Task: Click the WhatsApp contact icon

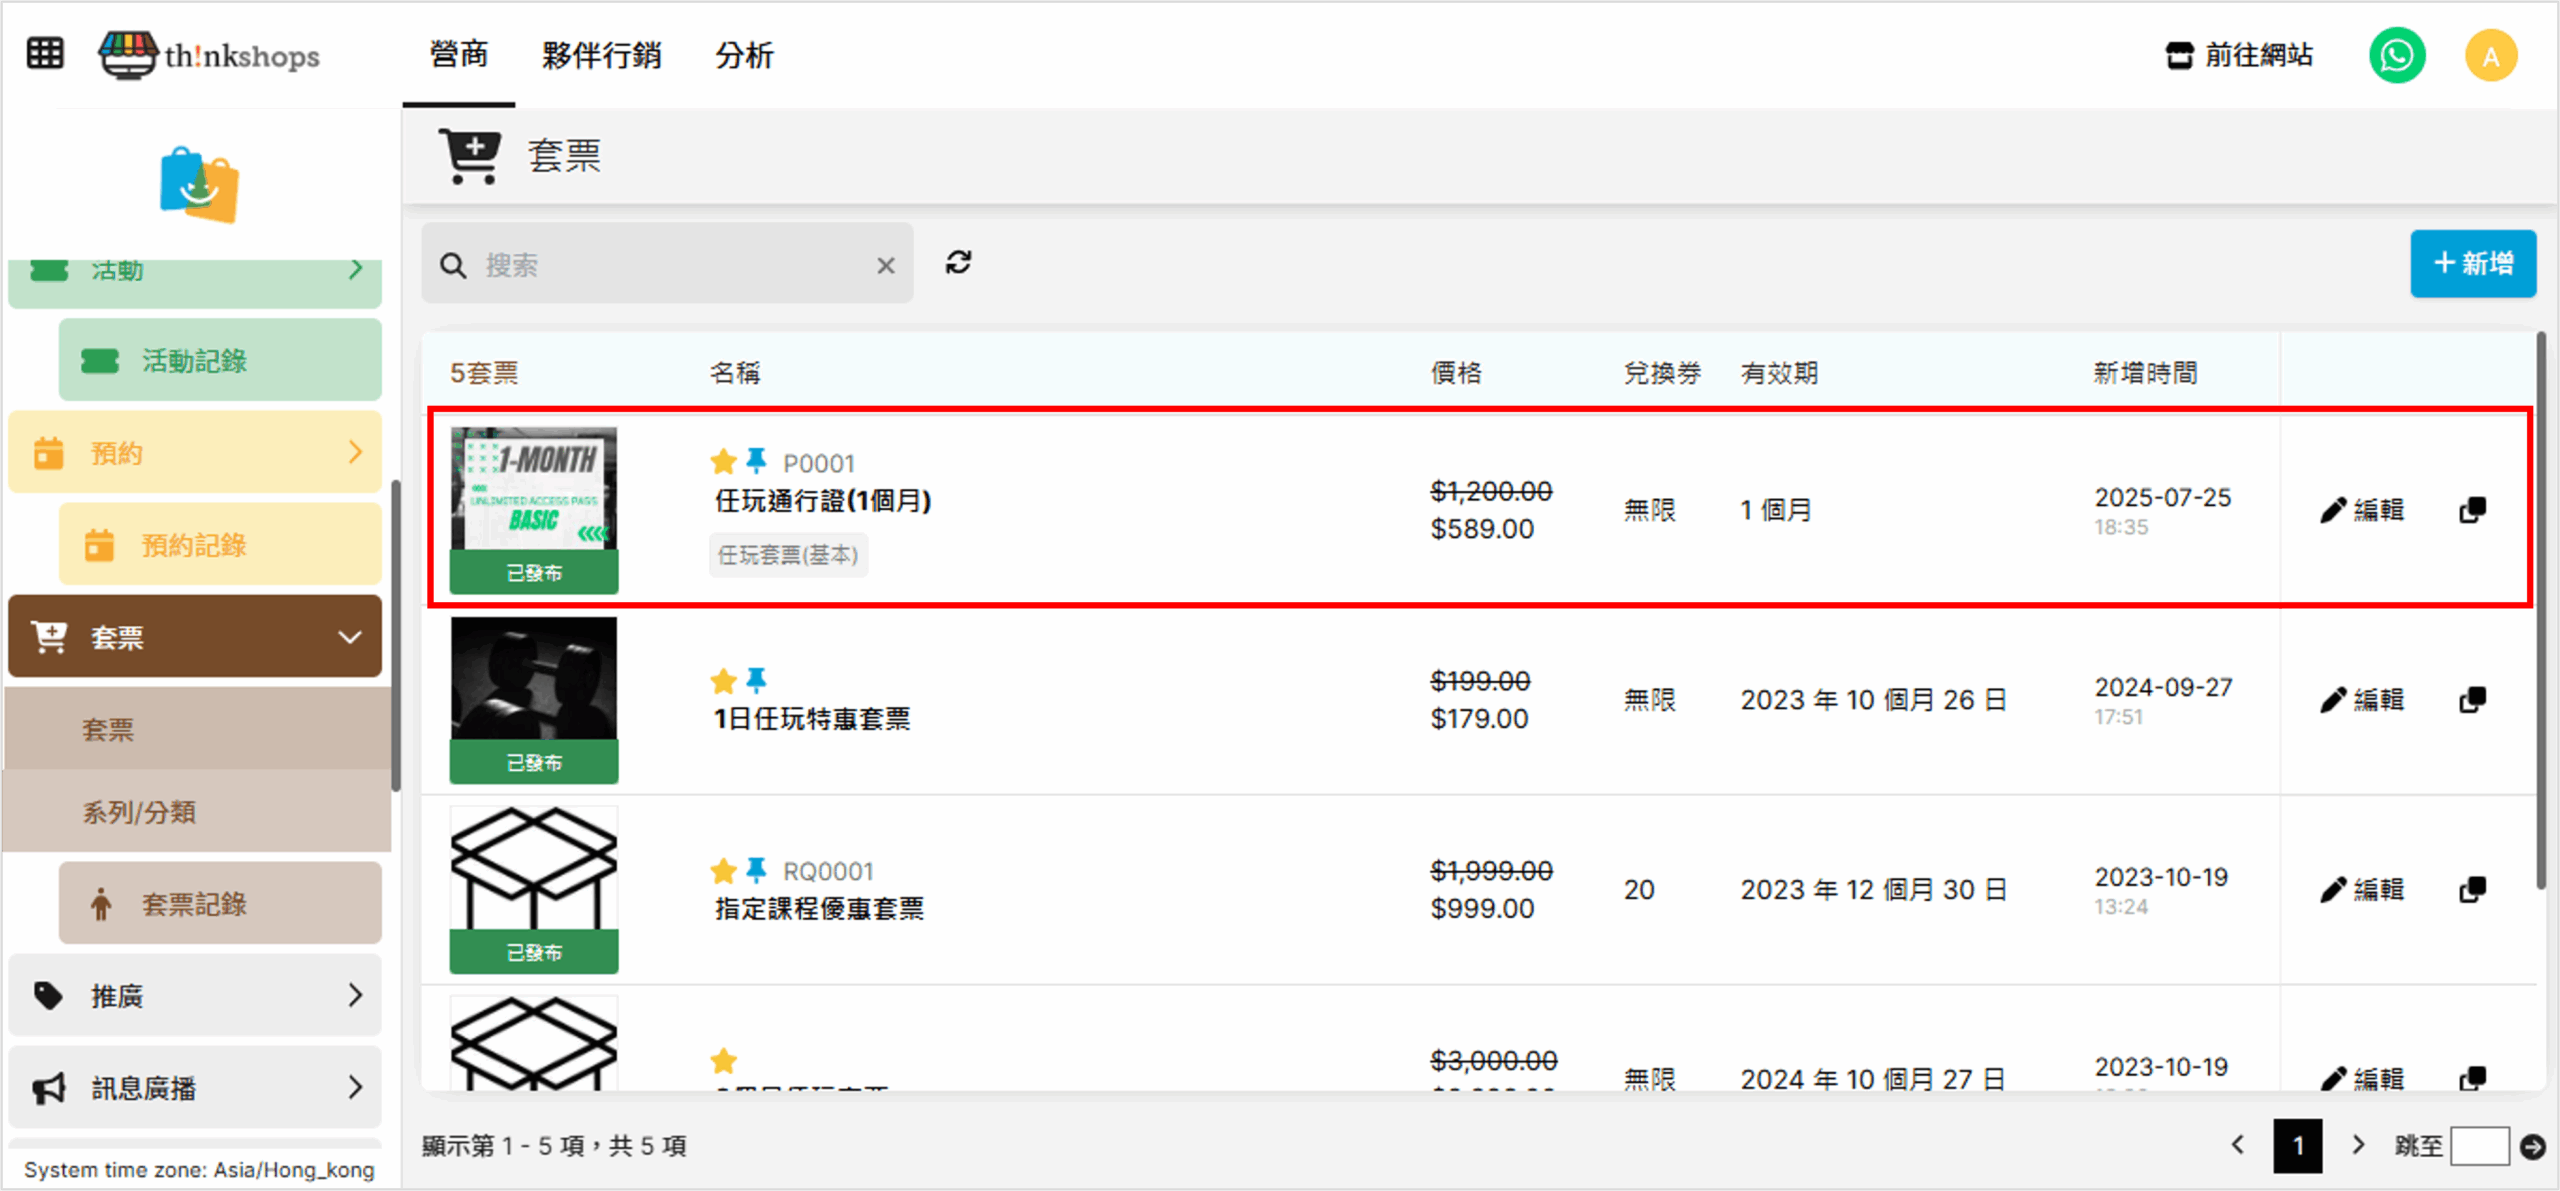Action: tap(2396, 56)
